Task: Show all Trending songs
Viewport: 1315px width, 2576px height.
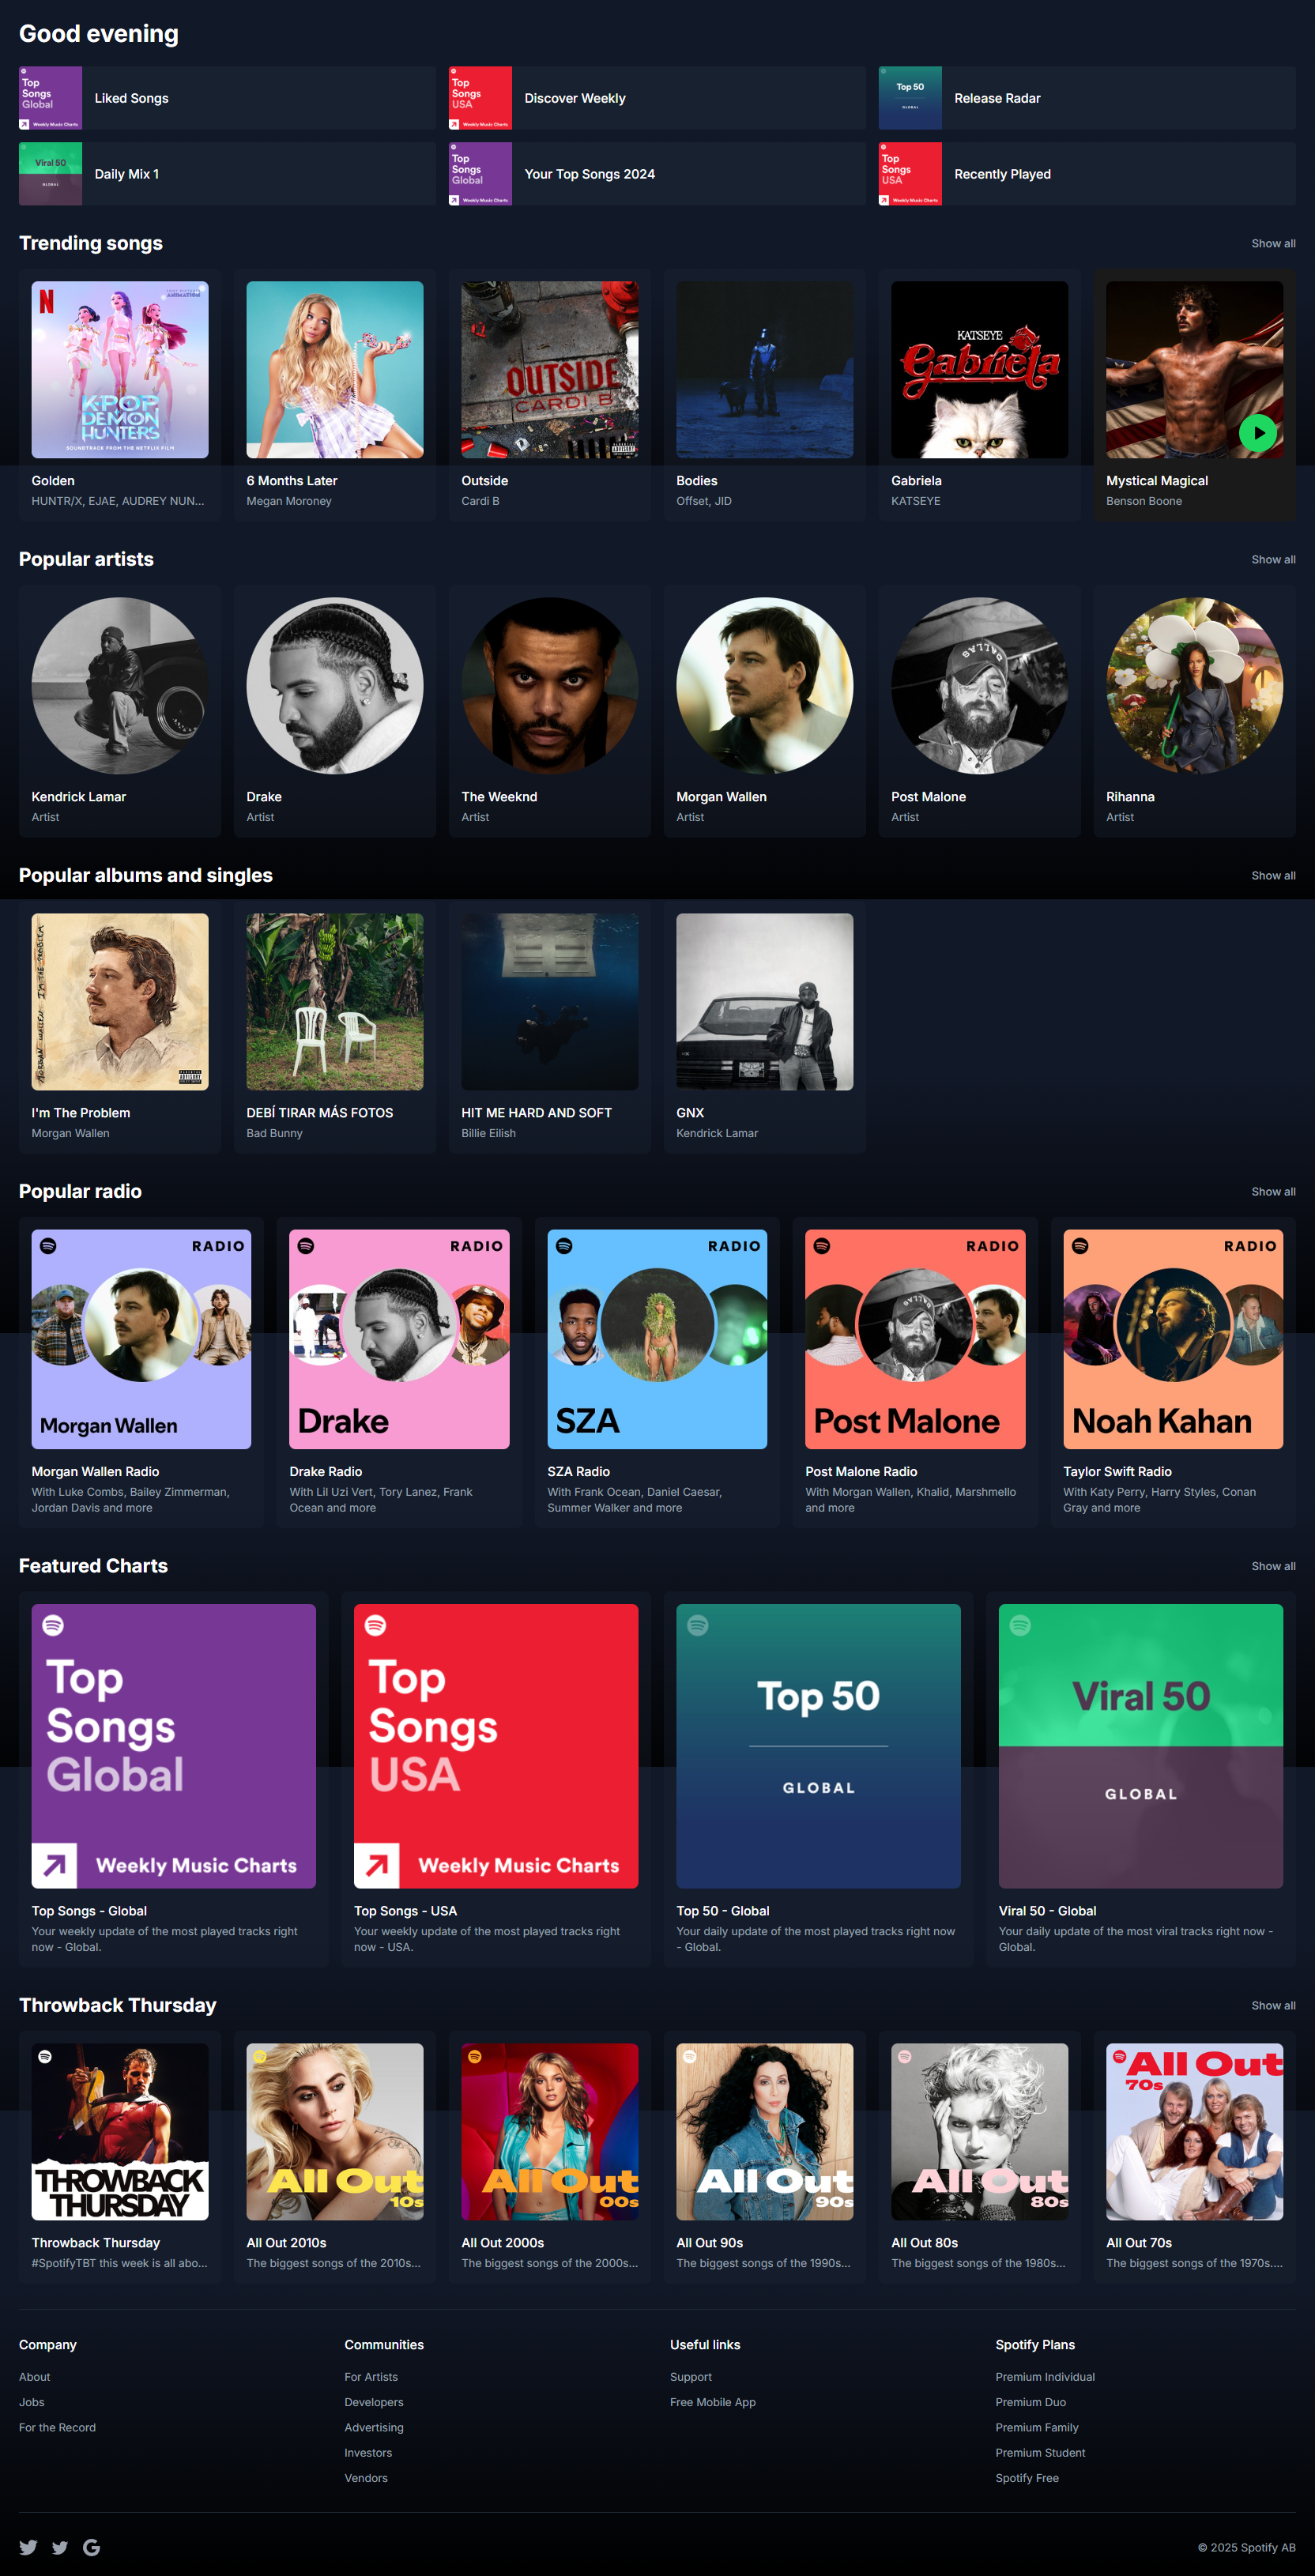Action: tap(1273, 244)
